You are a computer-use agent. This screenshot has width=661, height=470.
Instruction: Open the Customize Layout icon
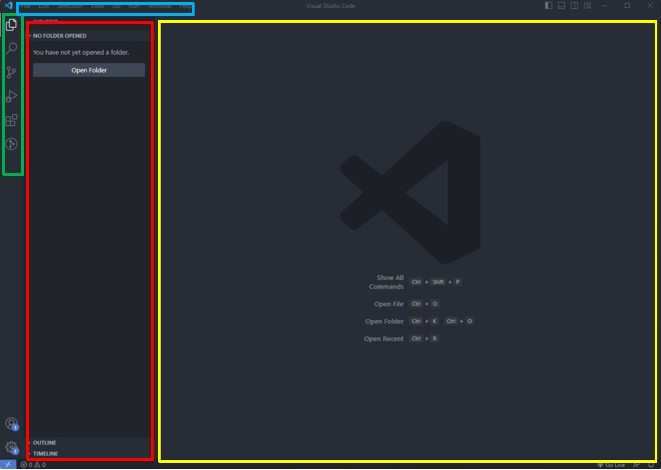pyautogui.click(x=588, y=5)
